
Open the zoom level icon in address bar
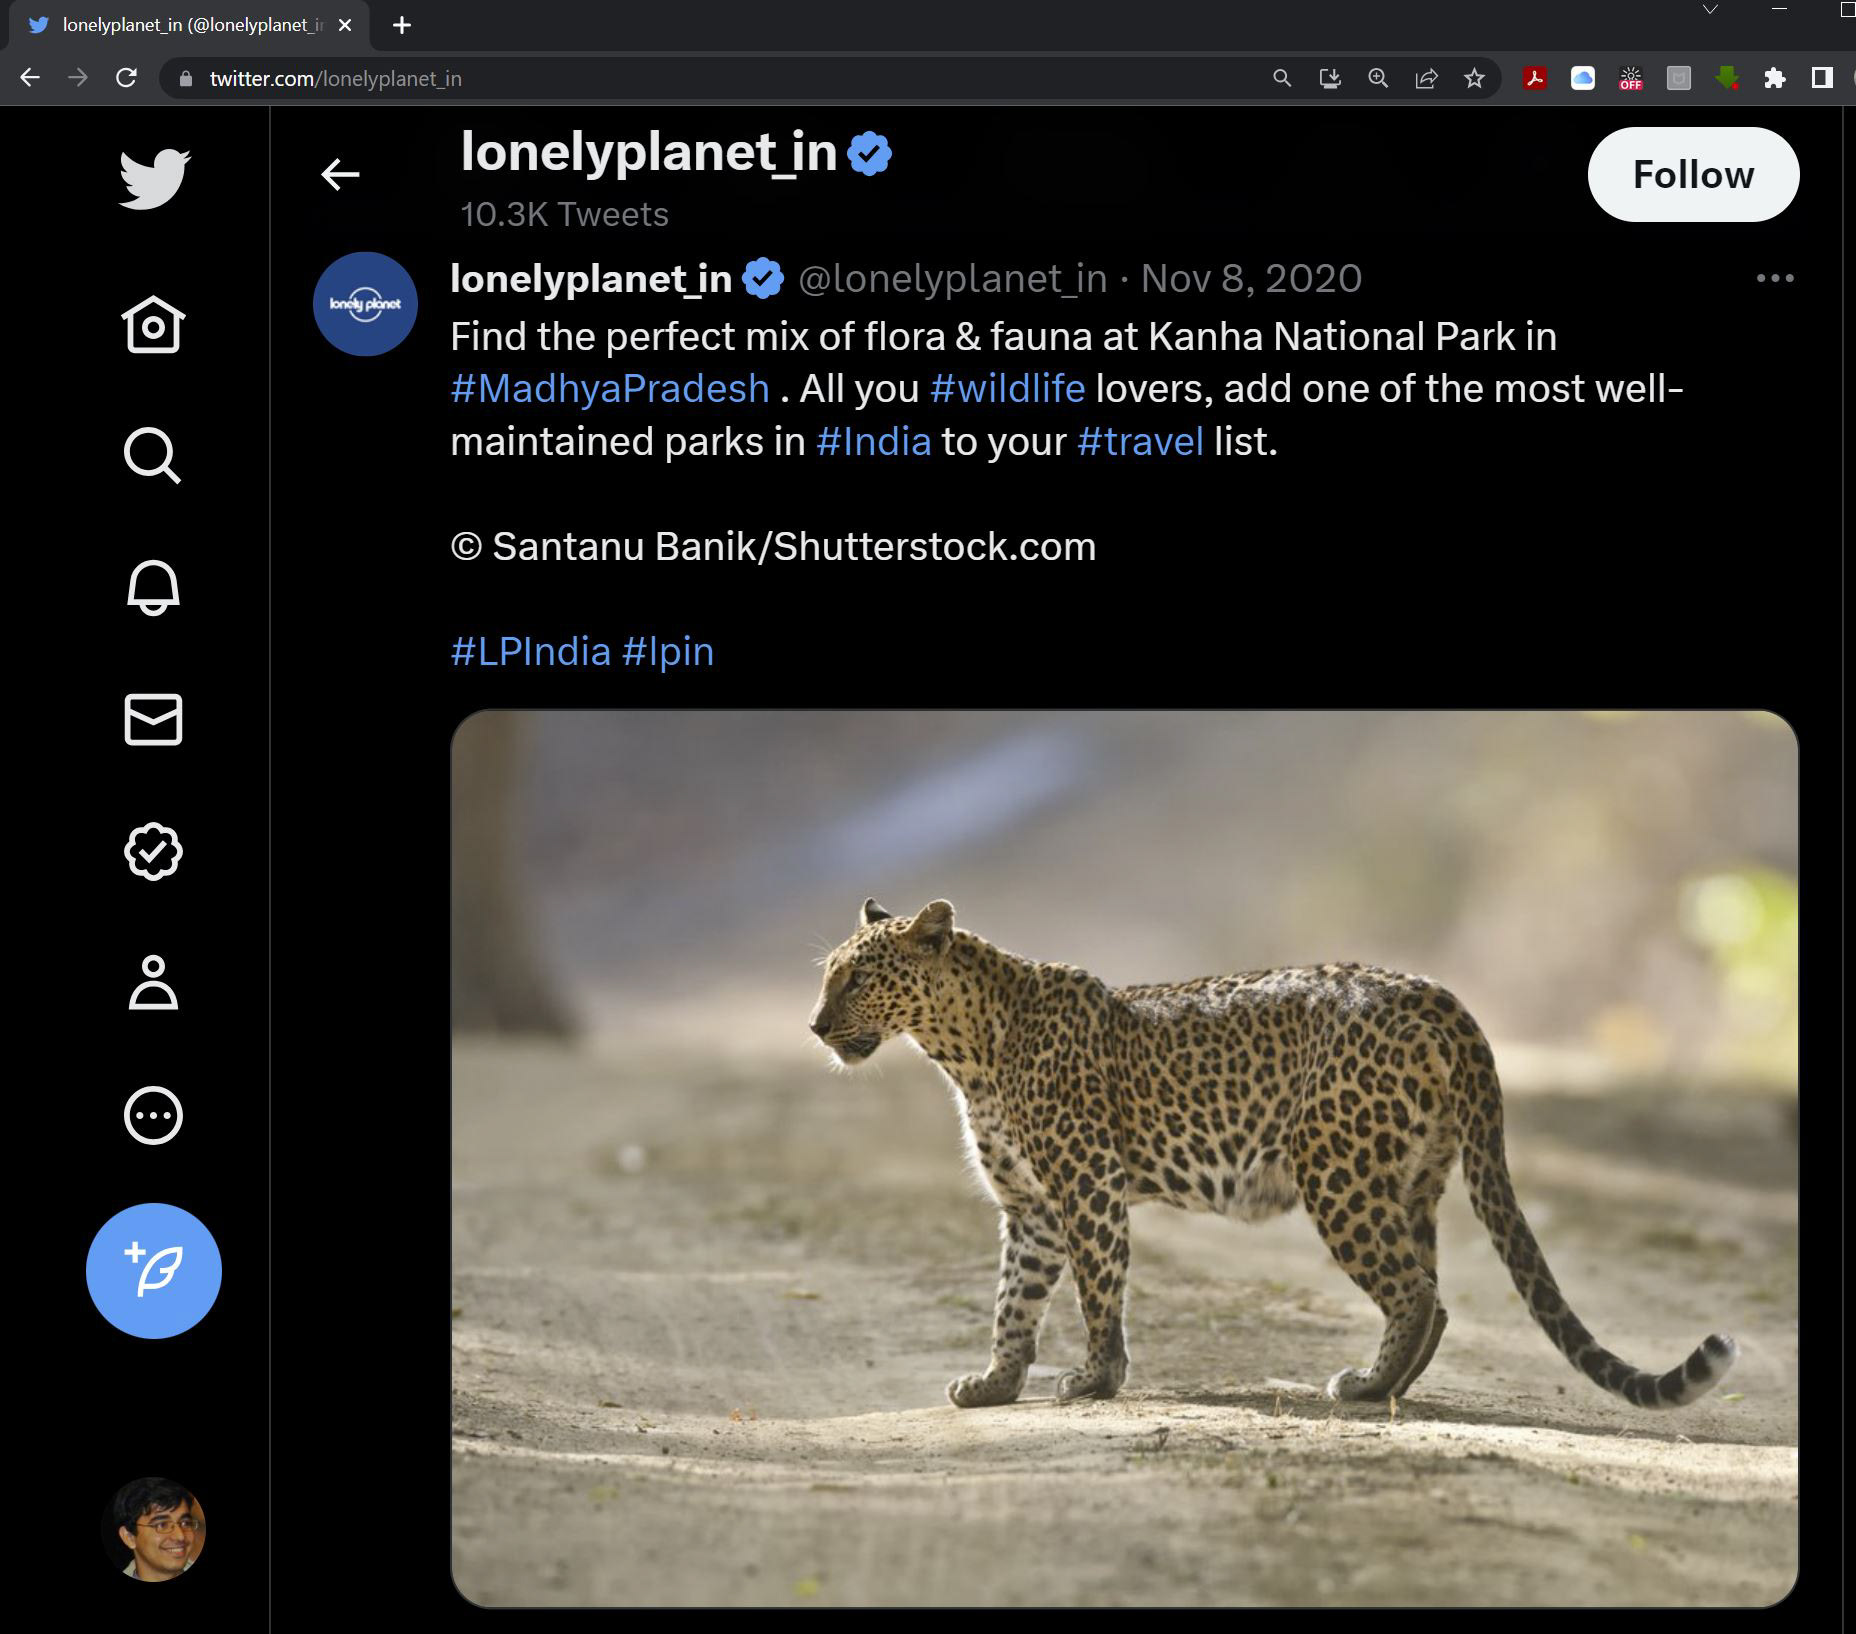(1378, 78)
